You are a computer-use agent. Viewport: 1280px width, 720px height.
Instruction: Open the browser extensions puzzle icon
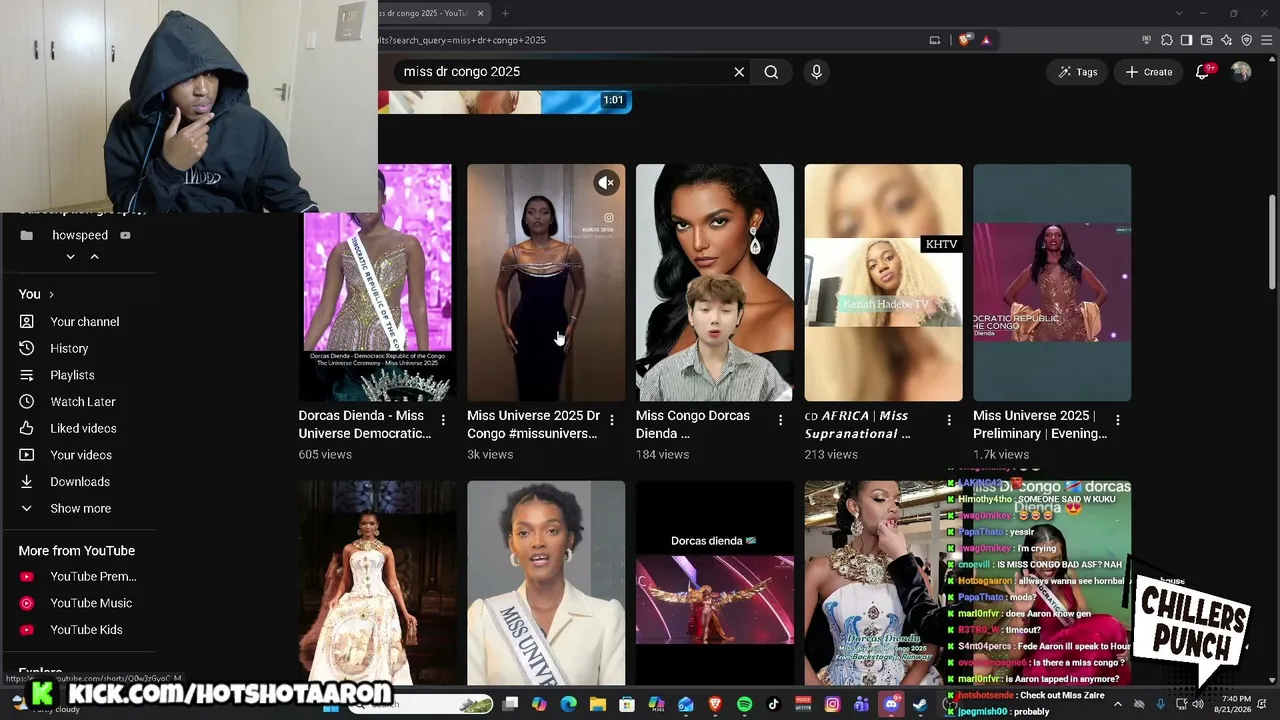[1167, 40]
